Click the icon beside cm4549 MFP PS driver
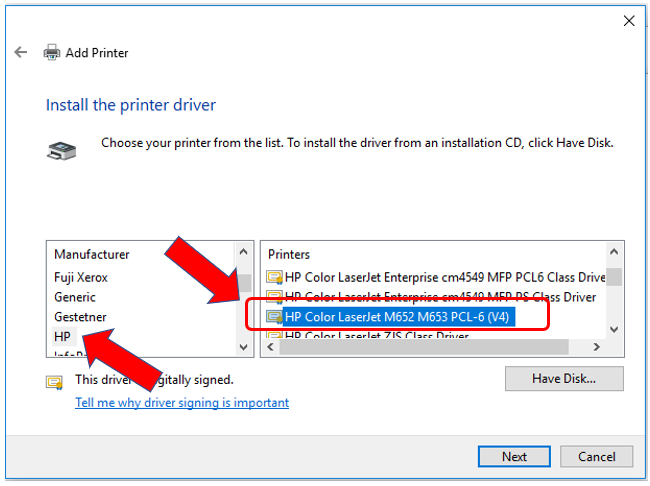The height and width of the screenshot is (486, 650). point(273,297)
